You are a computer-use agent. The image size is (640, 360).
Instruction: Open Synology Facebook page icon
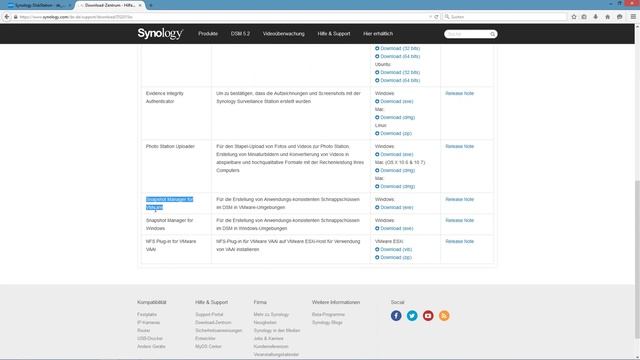(396, 316)
